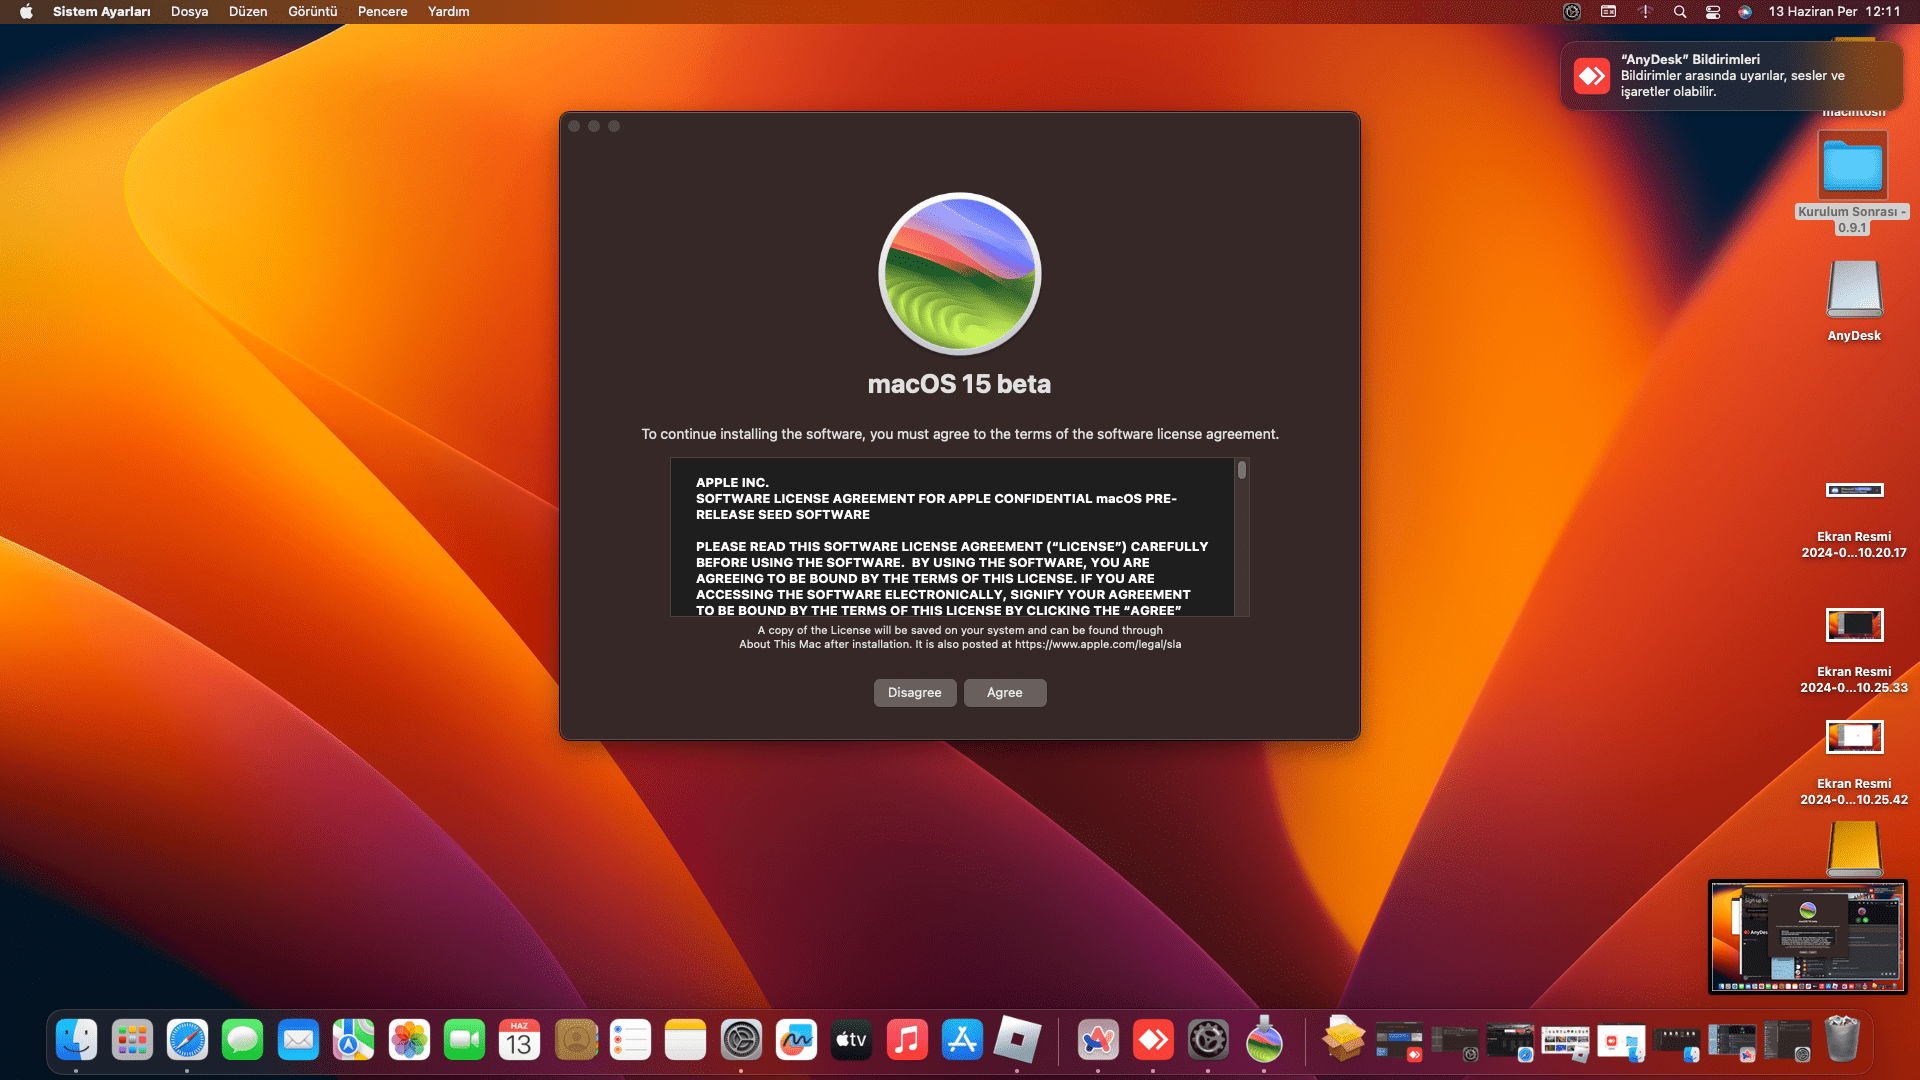Click the Disagree button
This screenshot has height=1080, width=1920.
(x=914, y=693)
